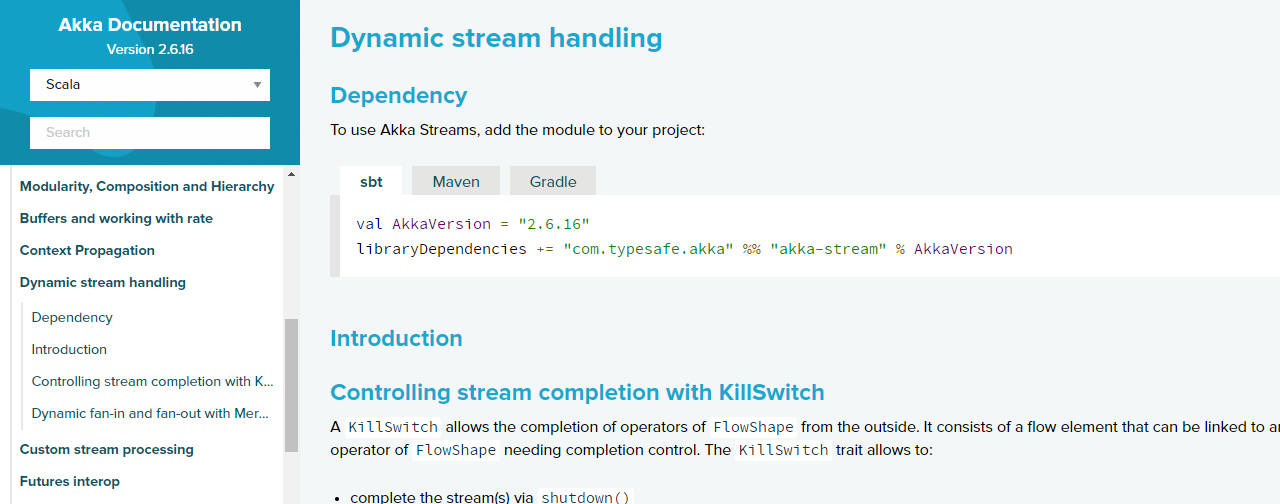The image size is (1280, 504).
Task: Open Controlling stream completion sidebar entry
Action: pos(153,381)
